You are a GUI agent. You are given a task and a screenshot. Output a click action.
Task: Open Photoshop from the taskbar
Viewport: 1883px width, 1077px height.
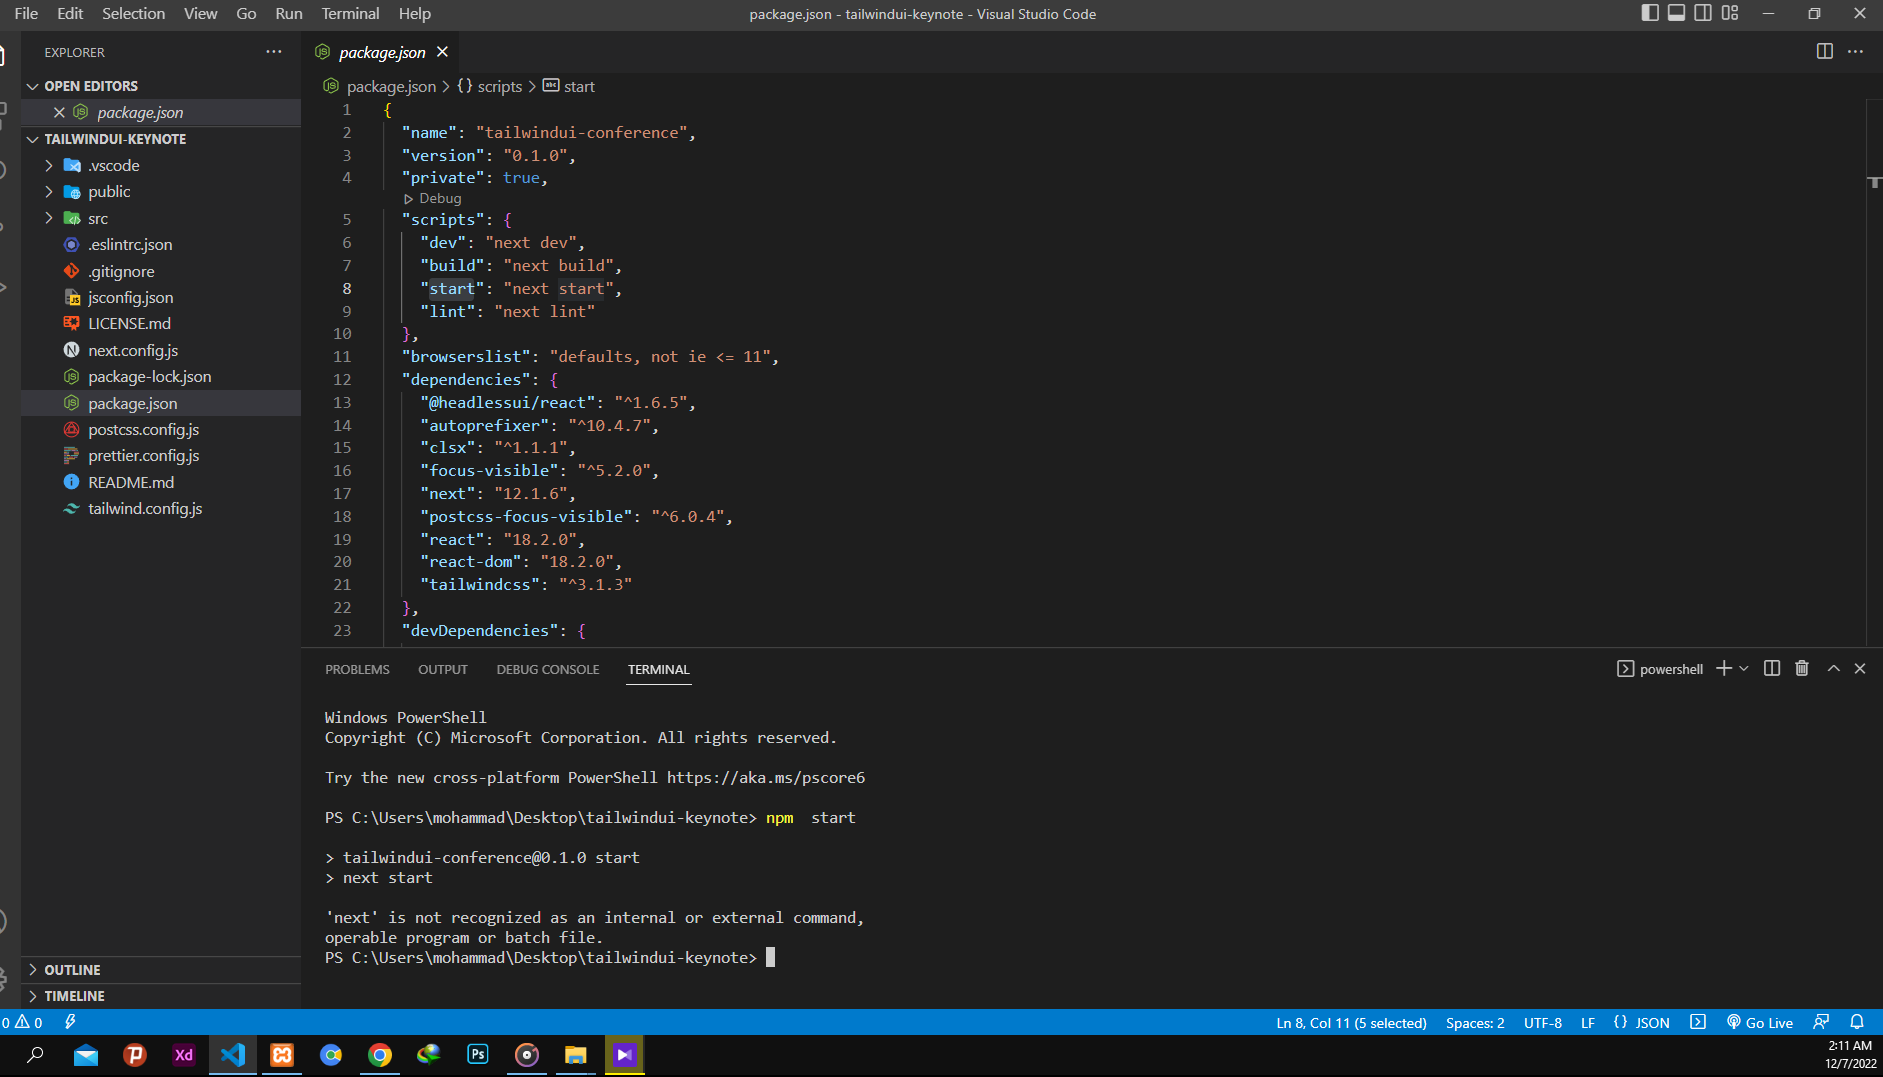[x=478, y=1055]
